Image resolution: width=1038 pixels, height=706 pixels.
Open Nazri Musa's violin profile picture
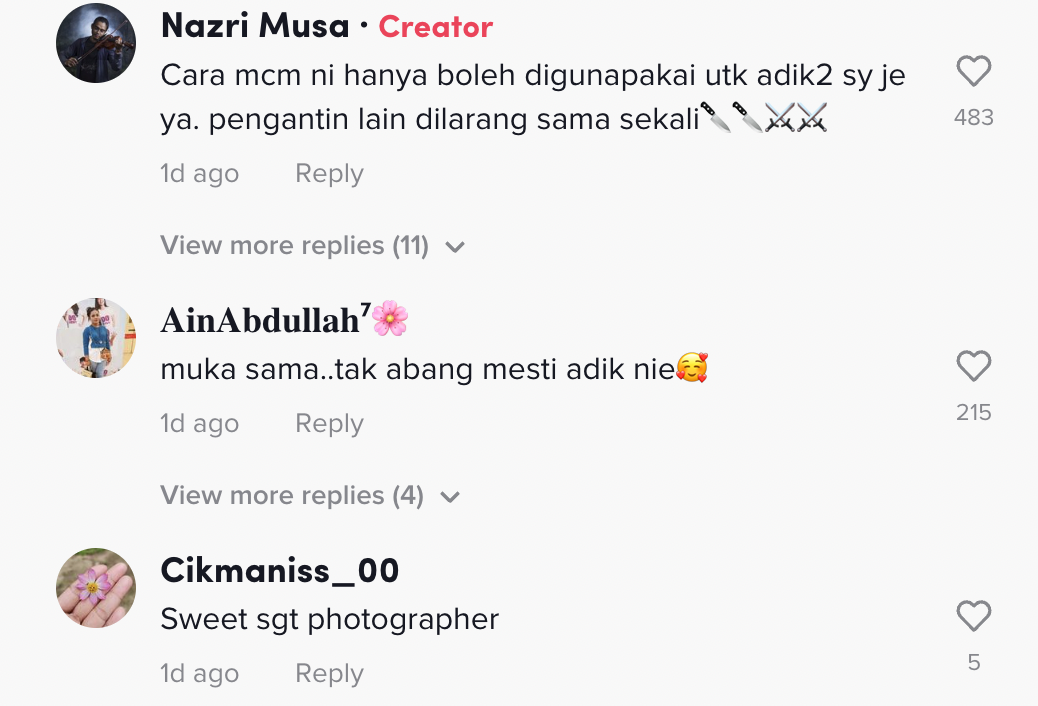[x=96, y=43]
